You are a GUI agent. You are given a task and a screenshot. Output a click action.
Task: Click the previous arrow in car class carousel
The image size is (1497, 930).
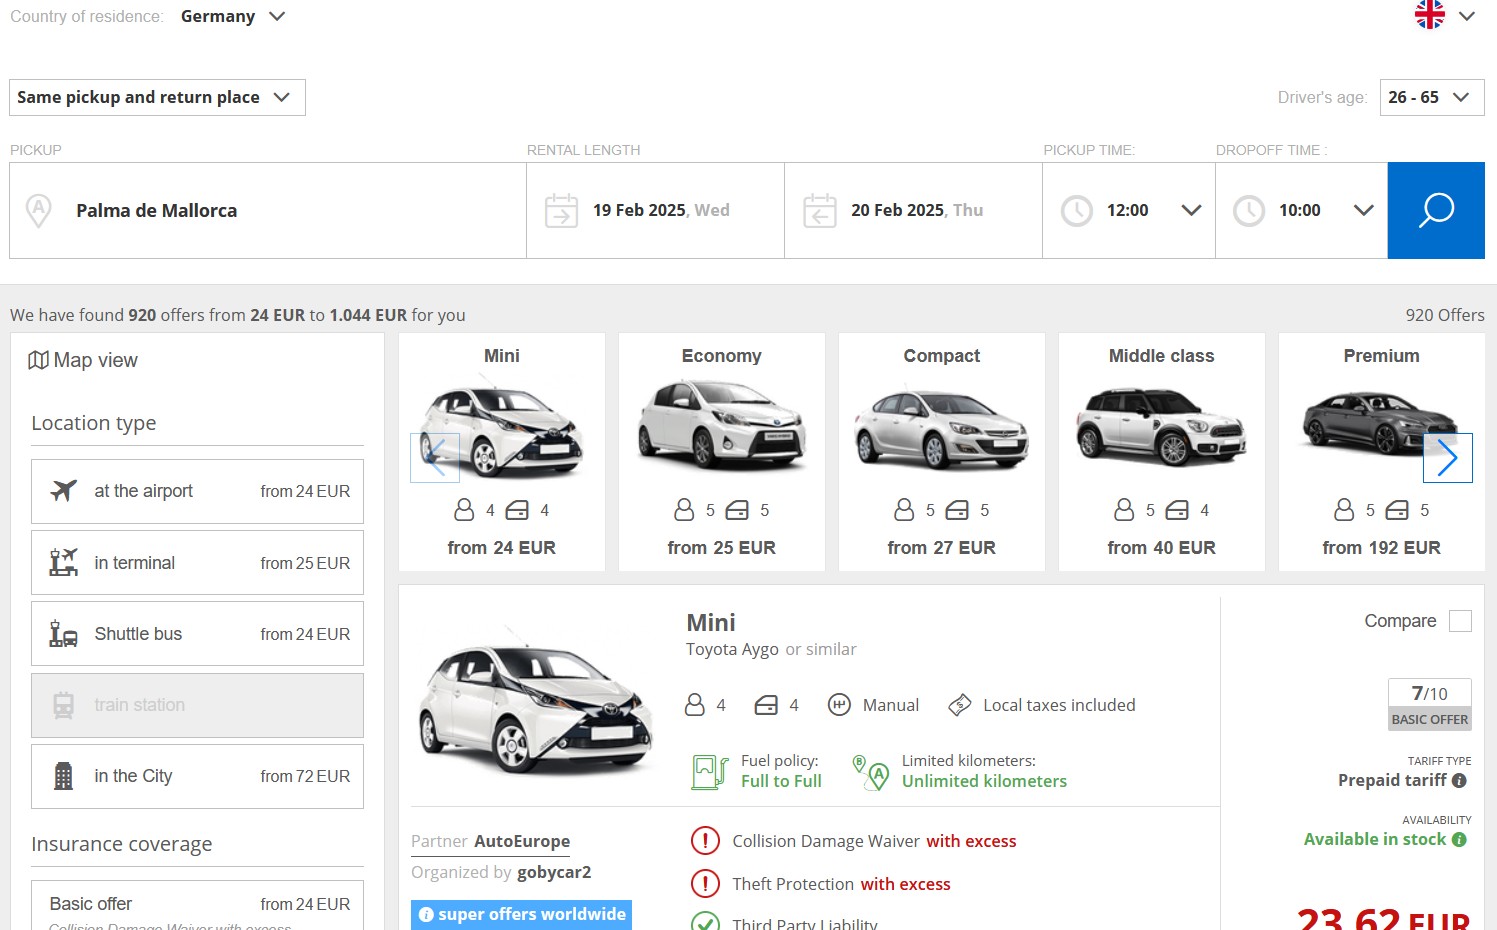(435, 458)
